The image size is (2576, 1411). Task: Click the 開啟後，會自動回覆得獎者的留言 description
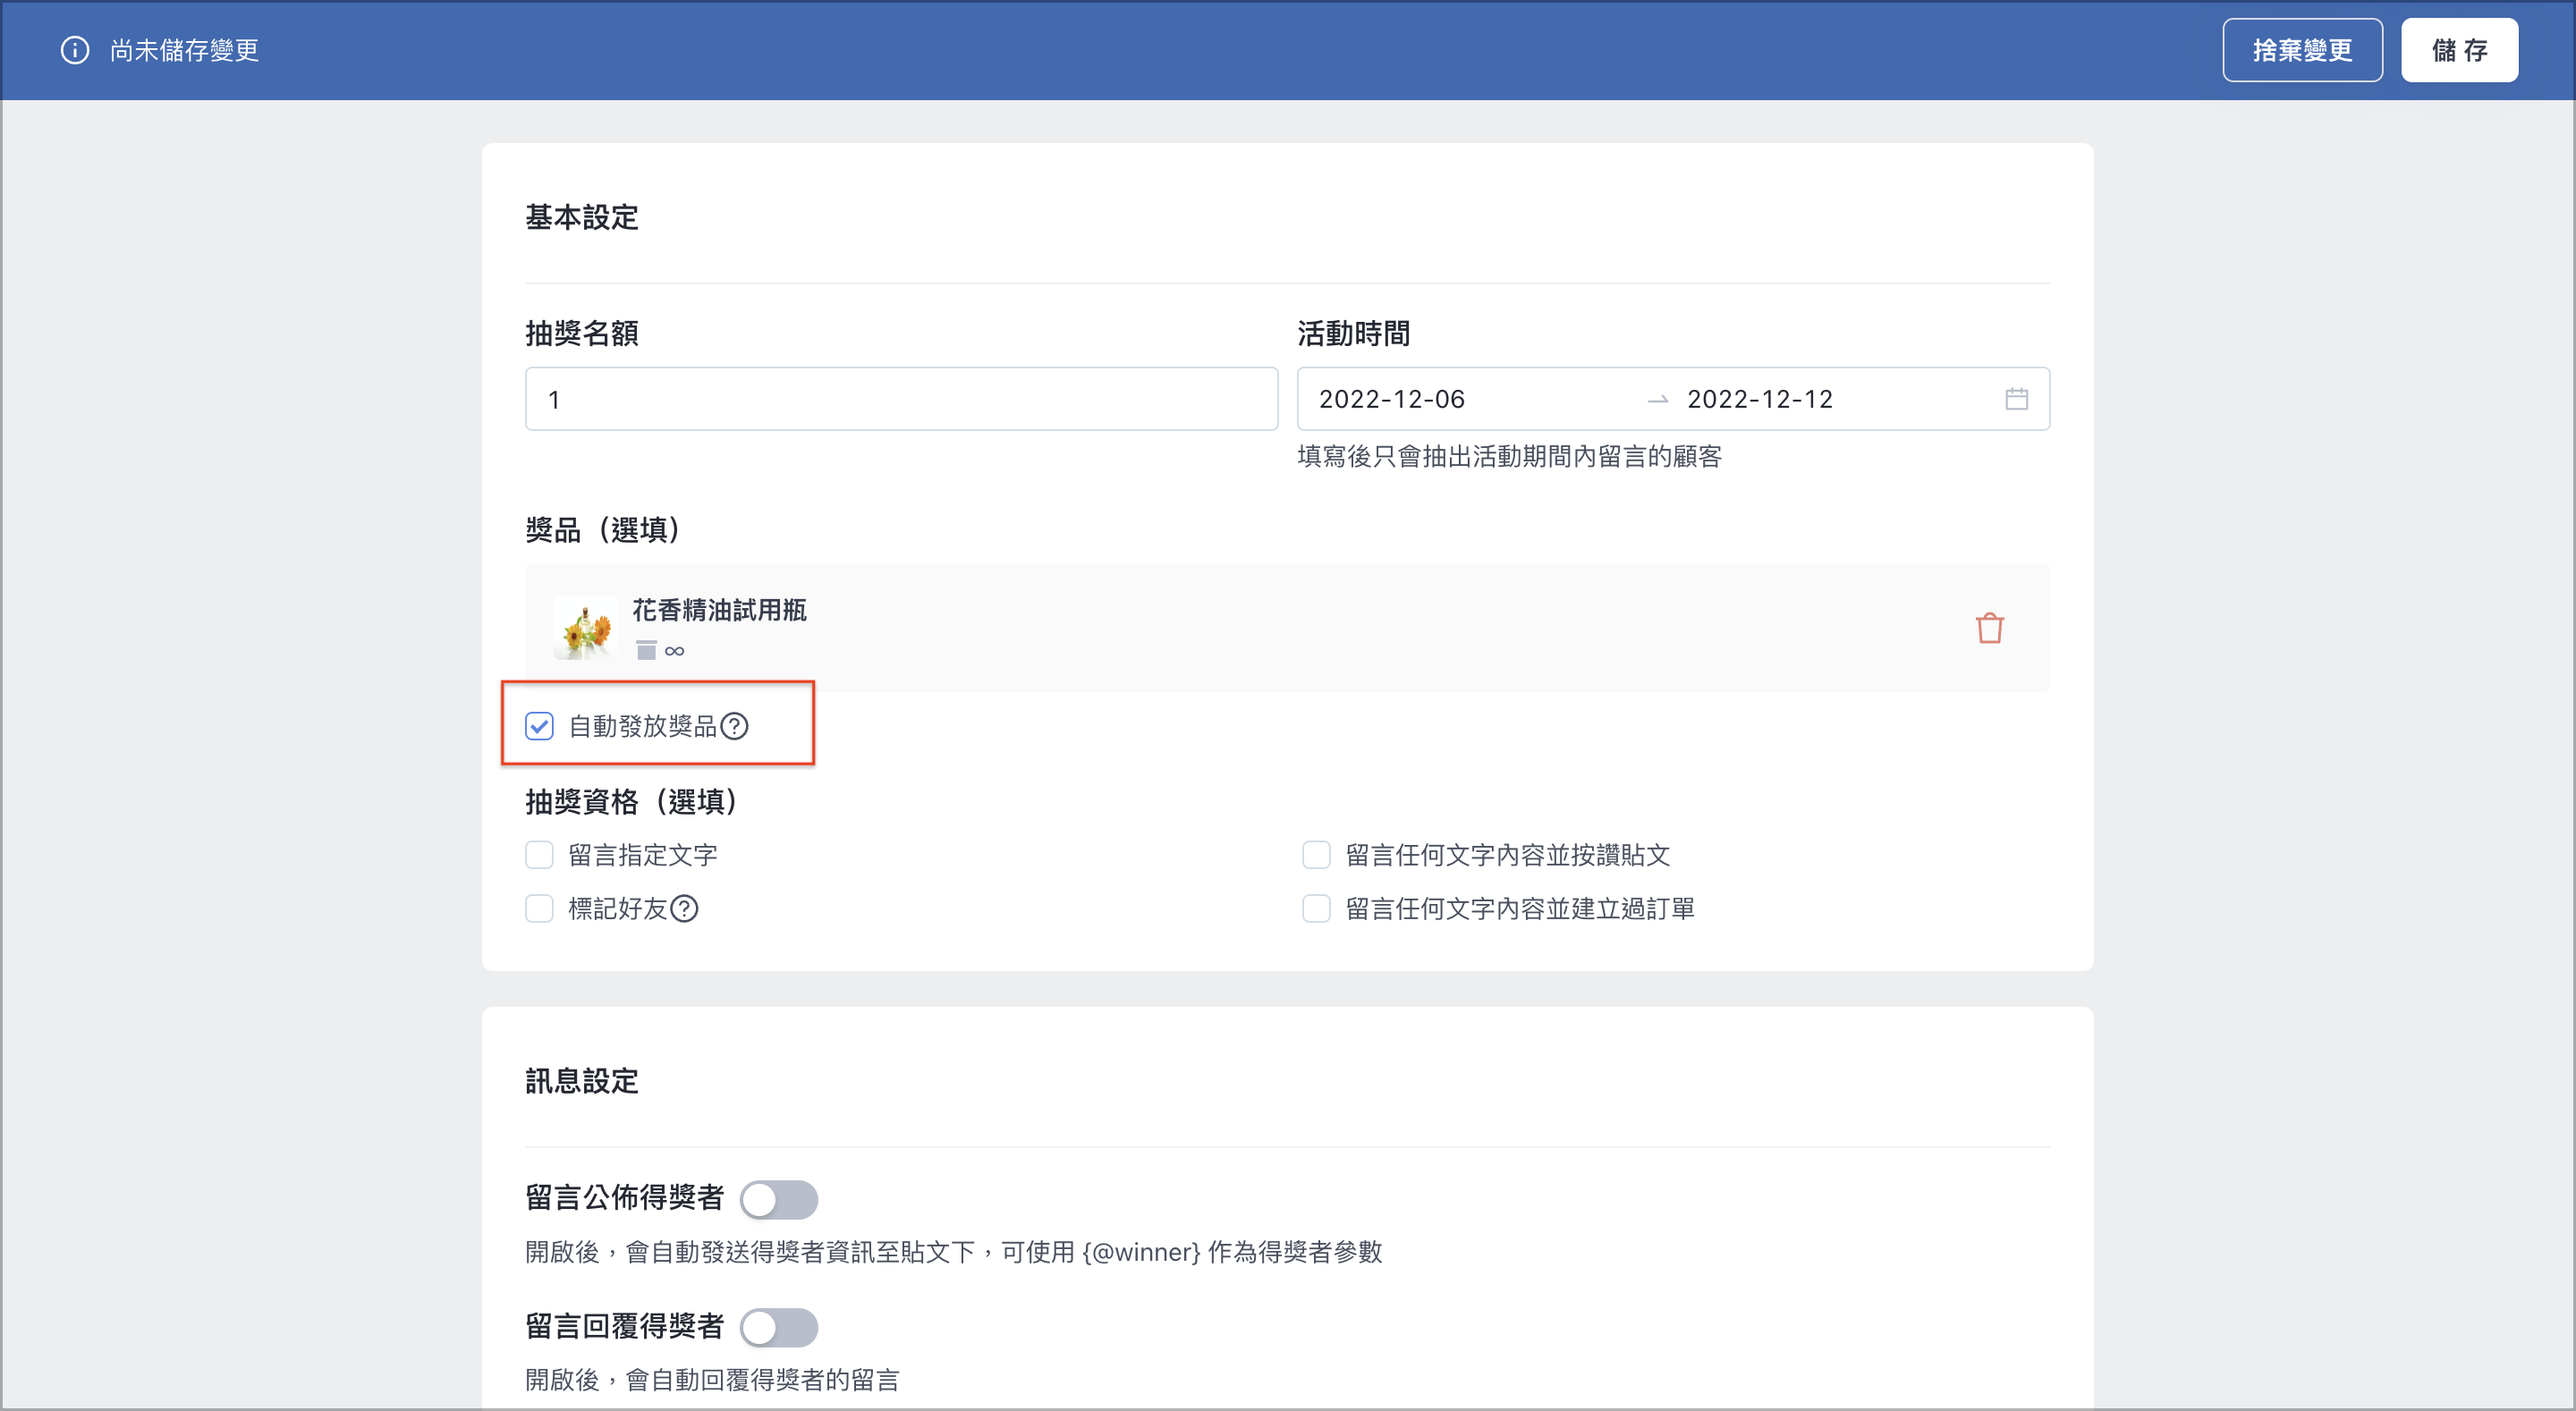(712, 1380)
